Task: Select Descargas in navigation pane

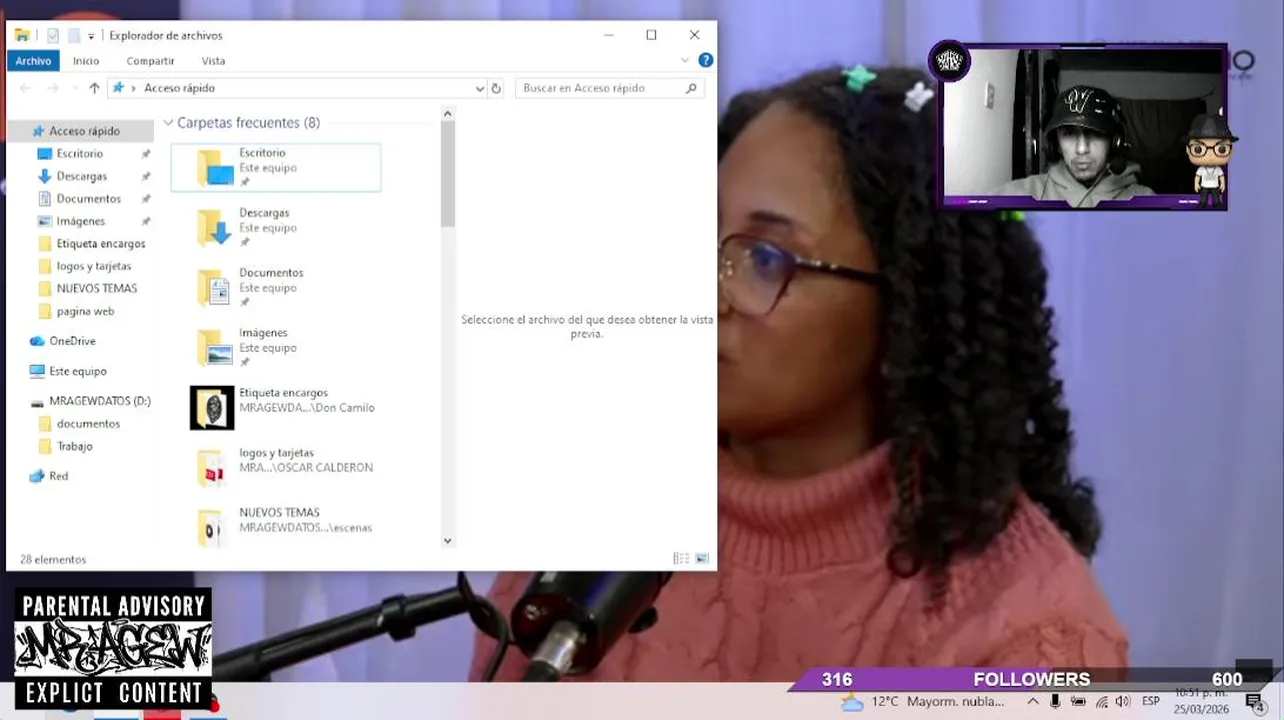Action: (x=81, y=176)
